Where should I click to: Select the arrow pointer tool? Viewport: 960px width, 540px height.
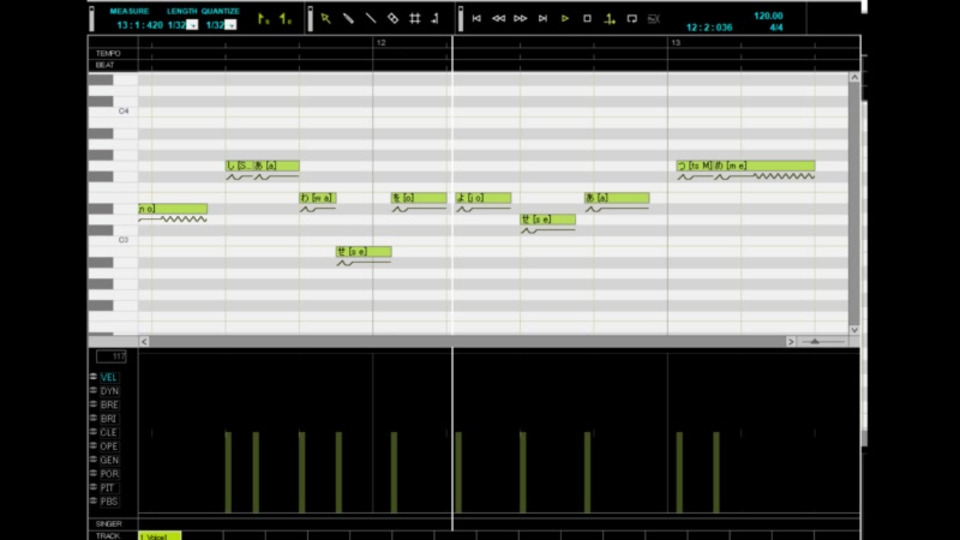click(x=326, y=19)
